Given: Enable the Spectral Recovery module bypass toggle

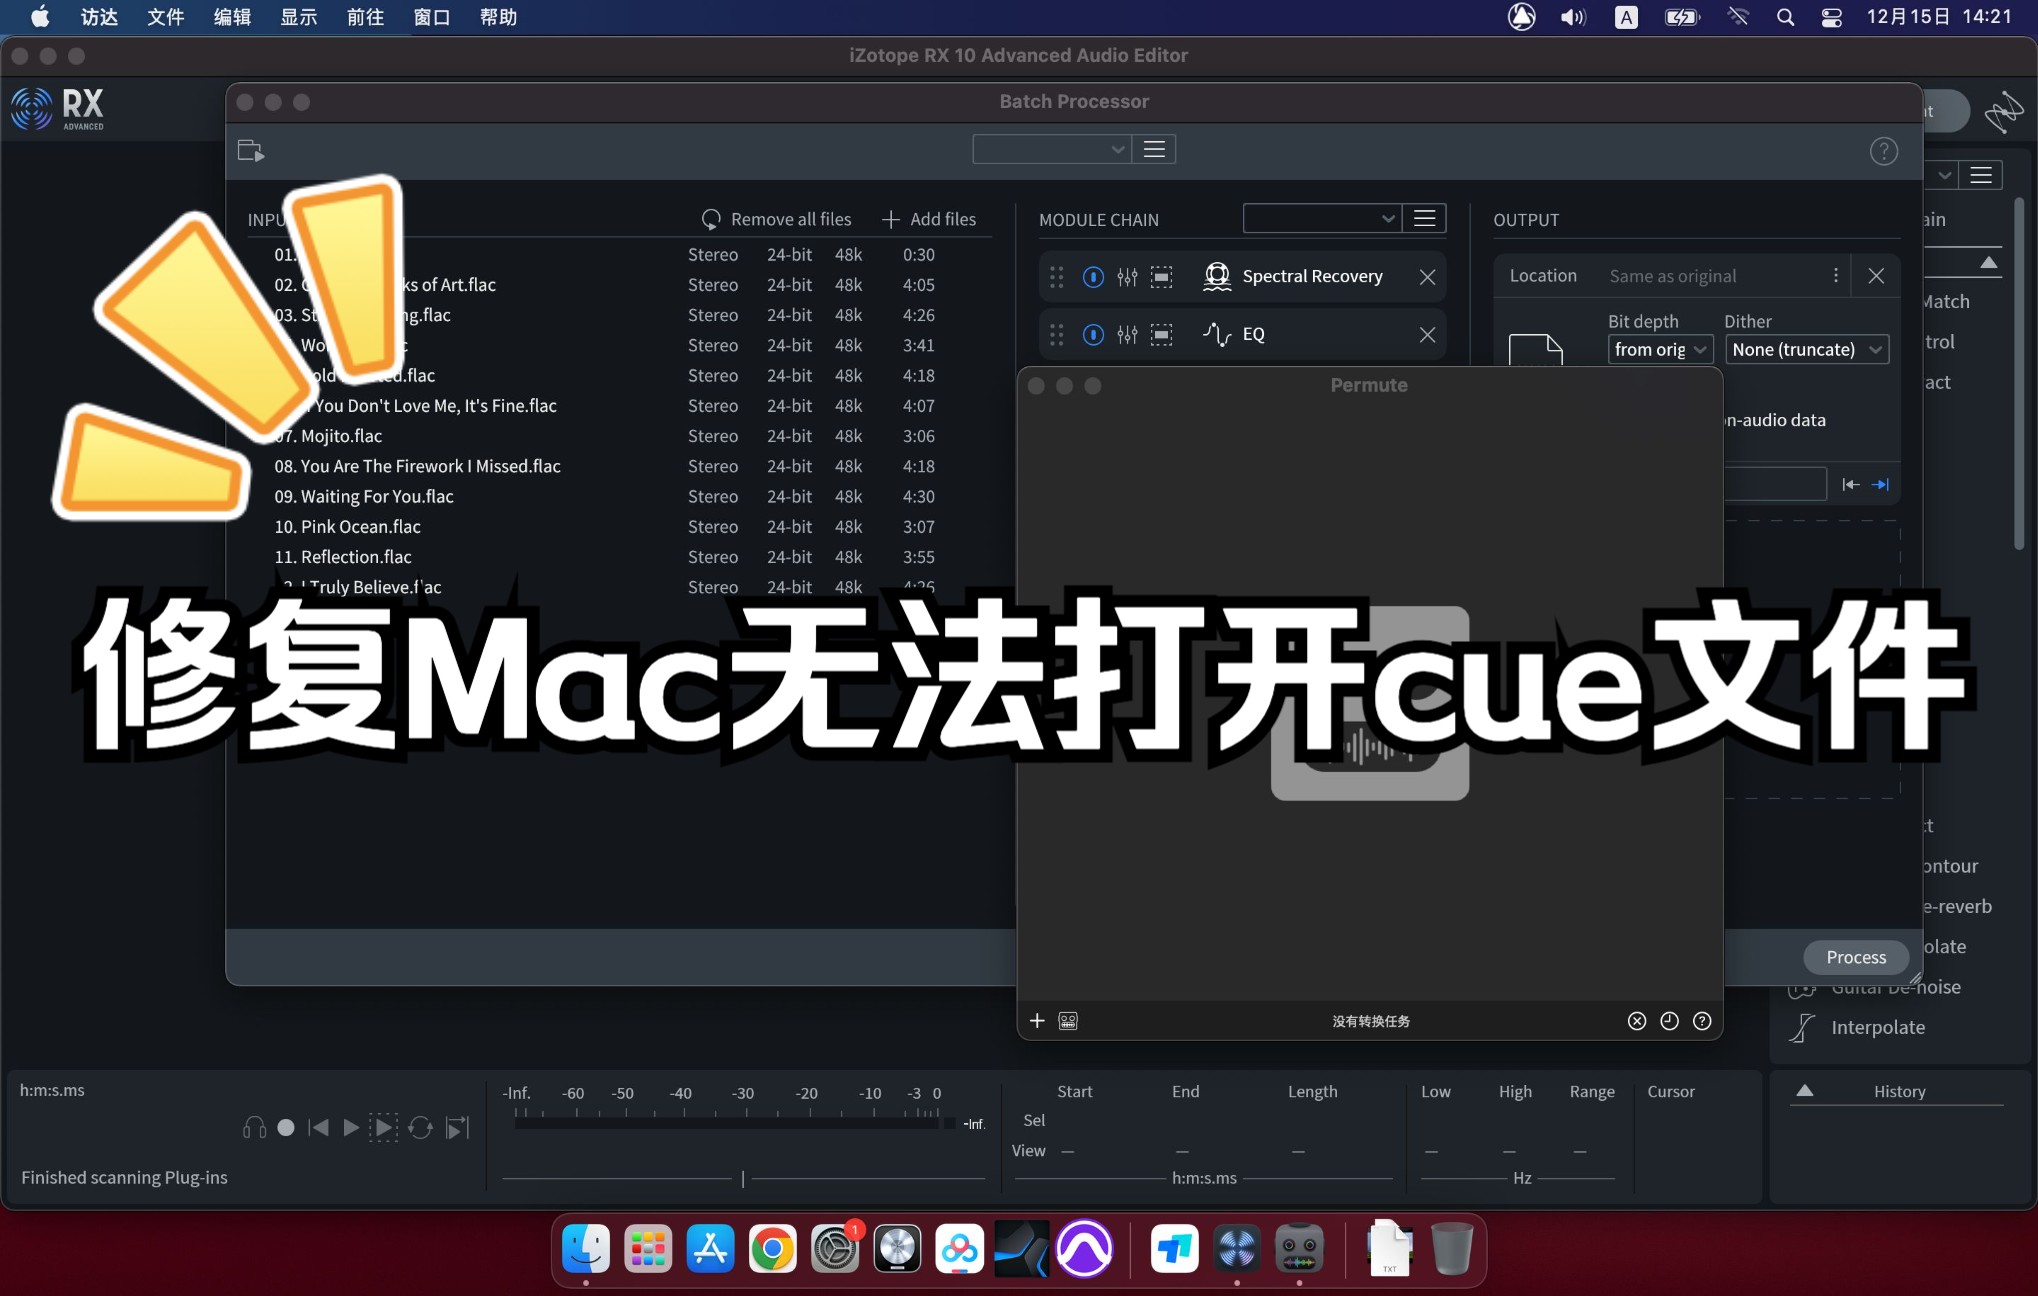Looking at the screenshot, I should [x=1092, y=277].
